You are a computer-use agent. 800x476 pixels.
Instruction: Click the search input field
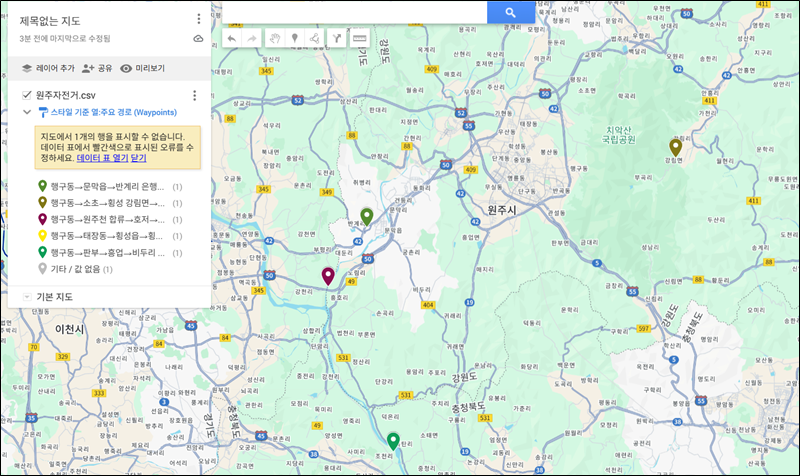(x=355, y=12)
